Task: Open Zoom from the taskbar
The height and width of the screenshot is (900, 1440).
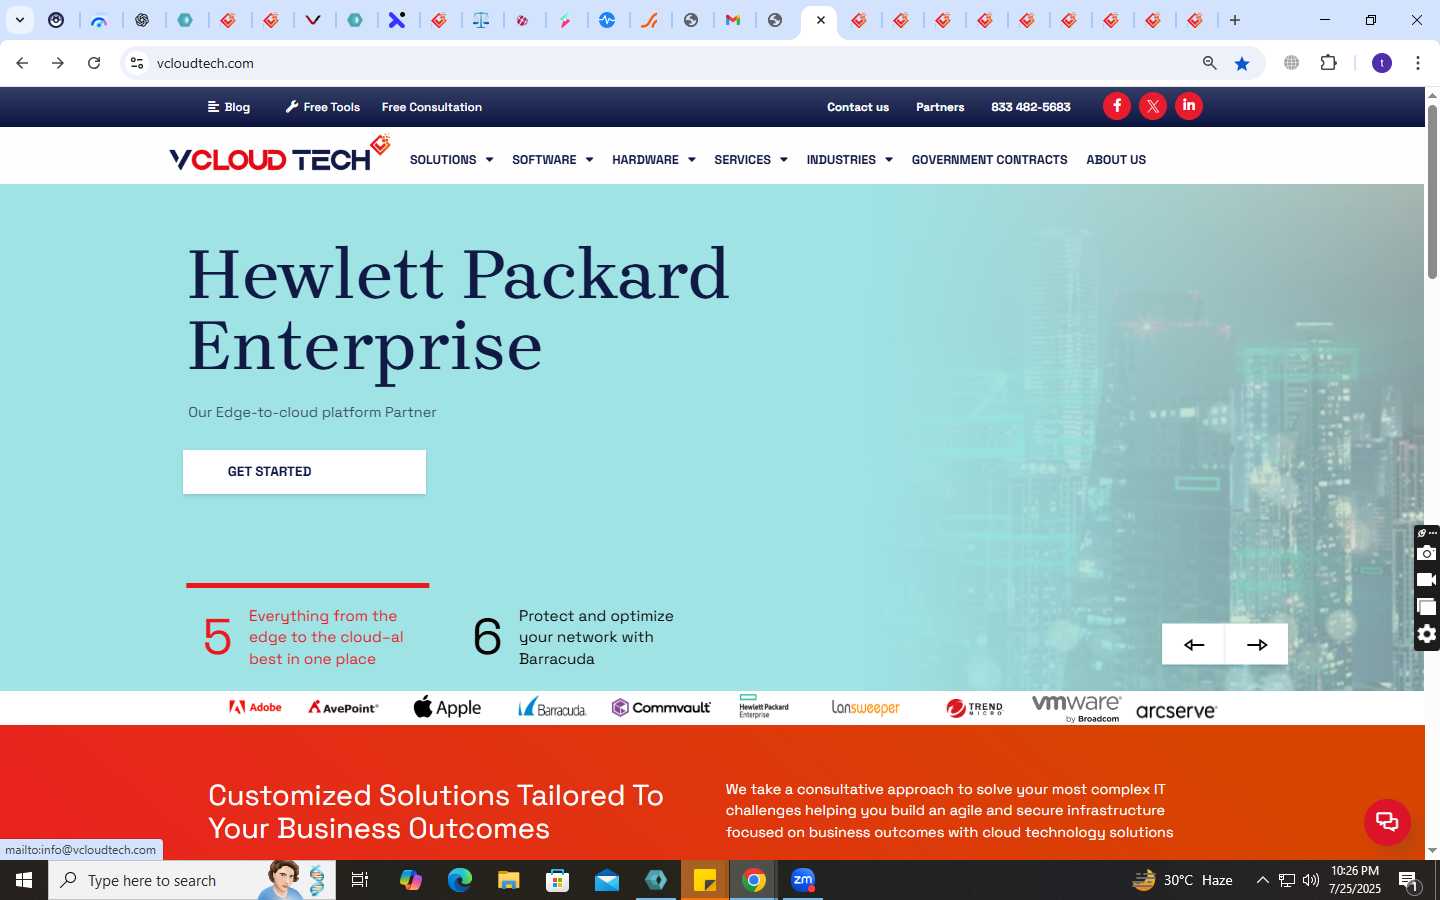Action: [803, 880]
